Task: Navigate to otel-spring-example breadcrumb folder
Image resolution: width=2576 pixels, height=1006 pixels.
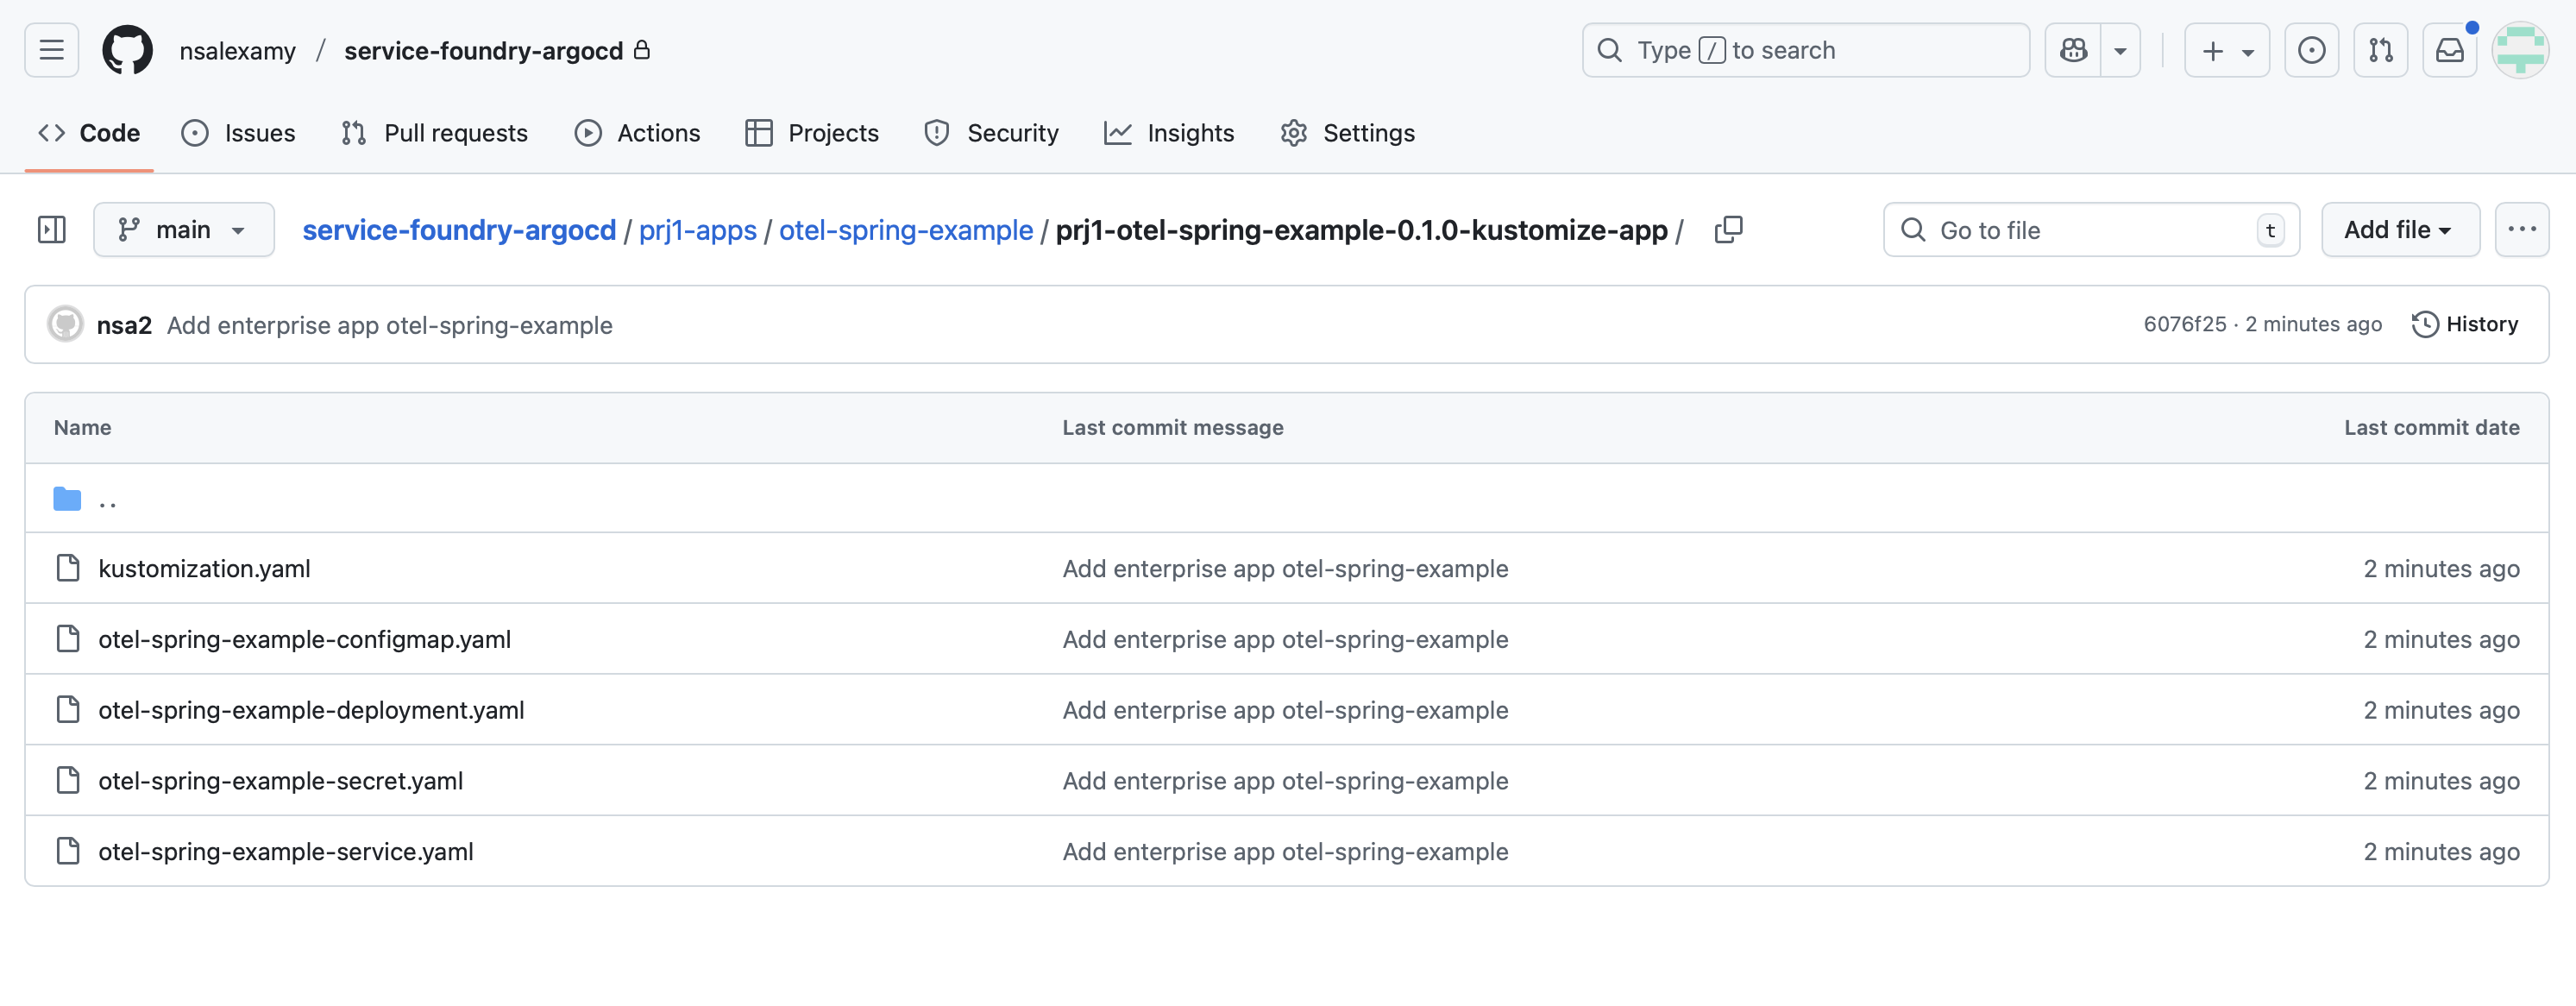Action: (906, 230)
